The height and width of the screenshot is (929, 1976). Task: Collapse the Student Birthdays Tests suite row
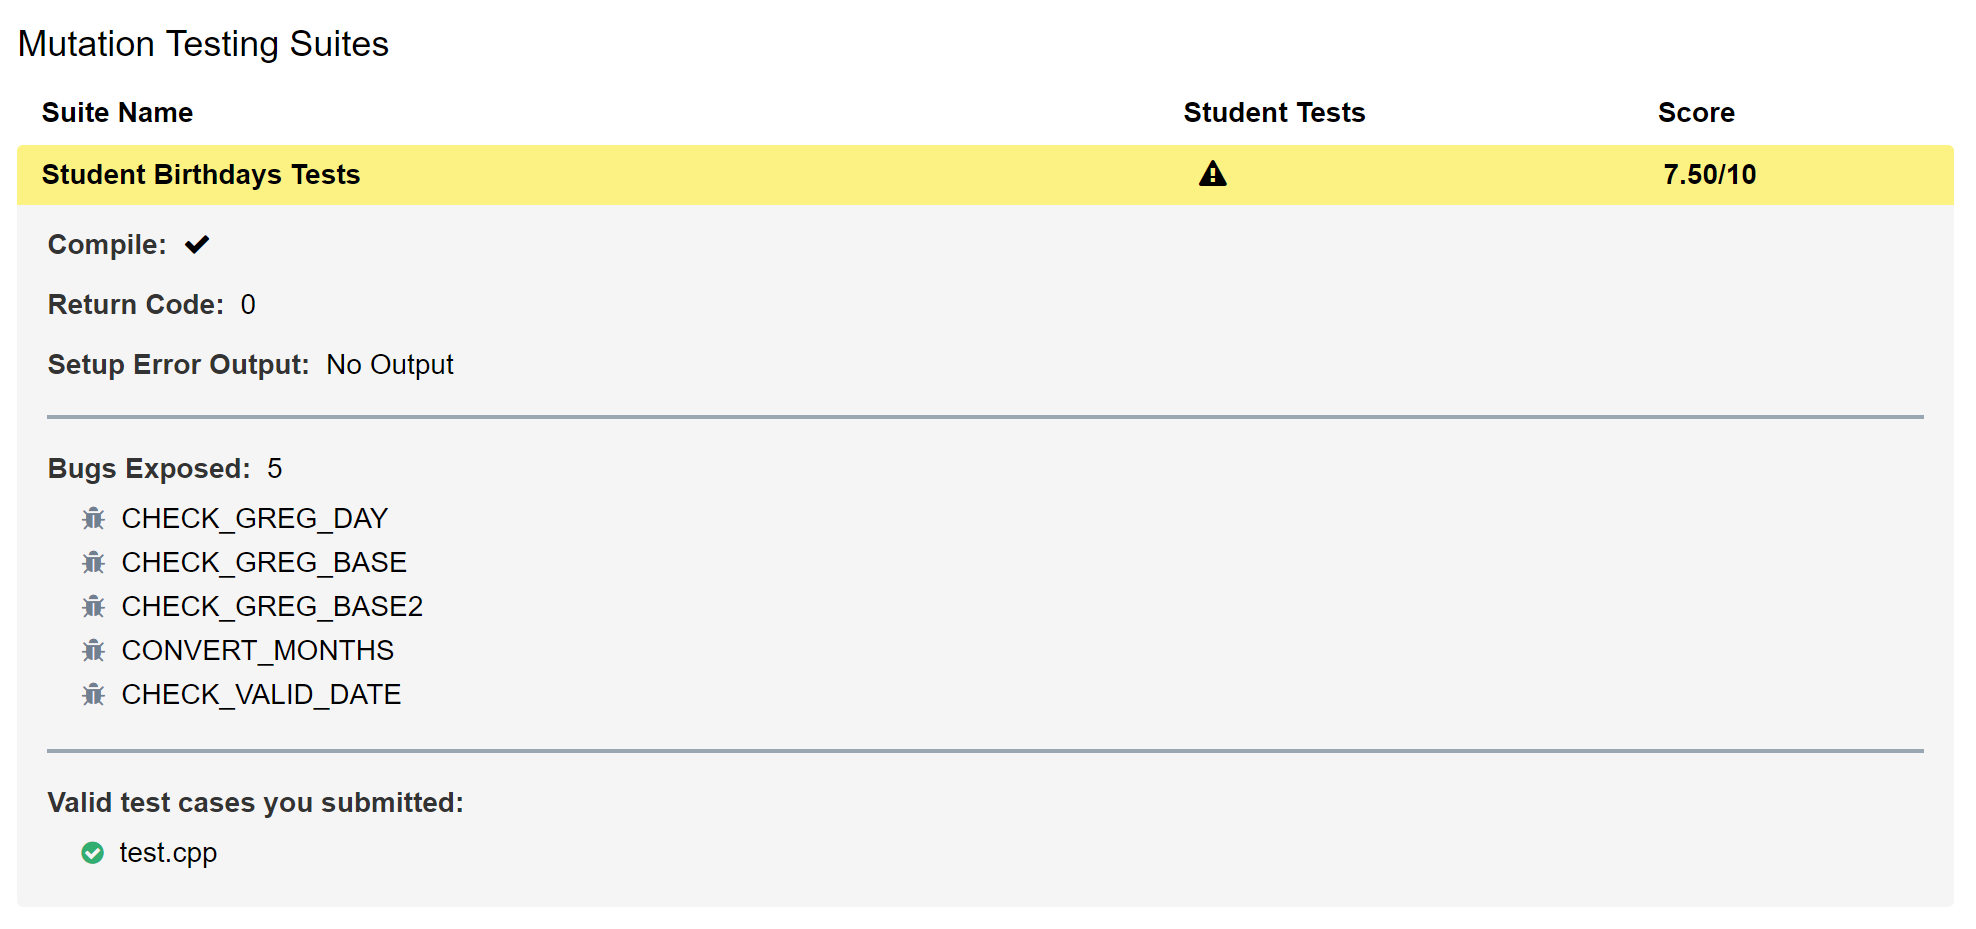(985, 175)
